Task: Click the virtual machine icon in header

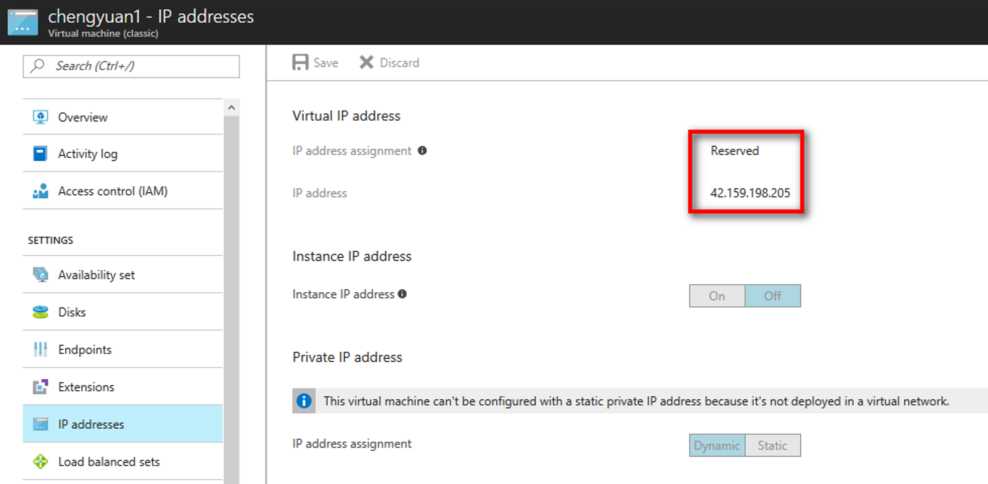Action: 22,22
